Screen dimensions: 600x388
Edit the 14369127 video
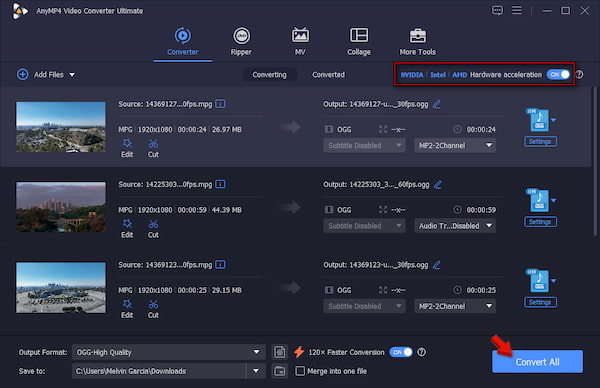[x=127, y=148]
